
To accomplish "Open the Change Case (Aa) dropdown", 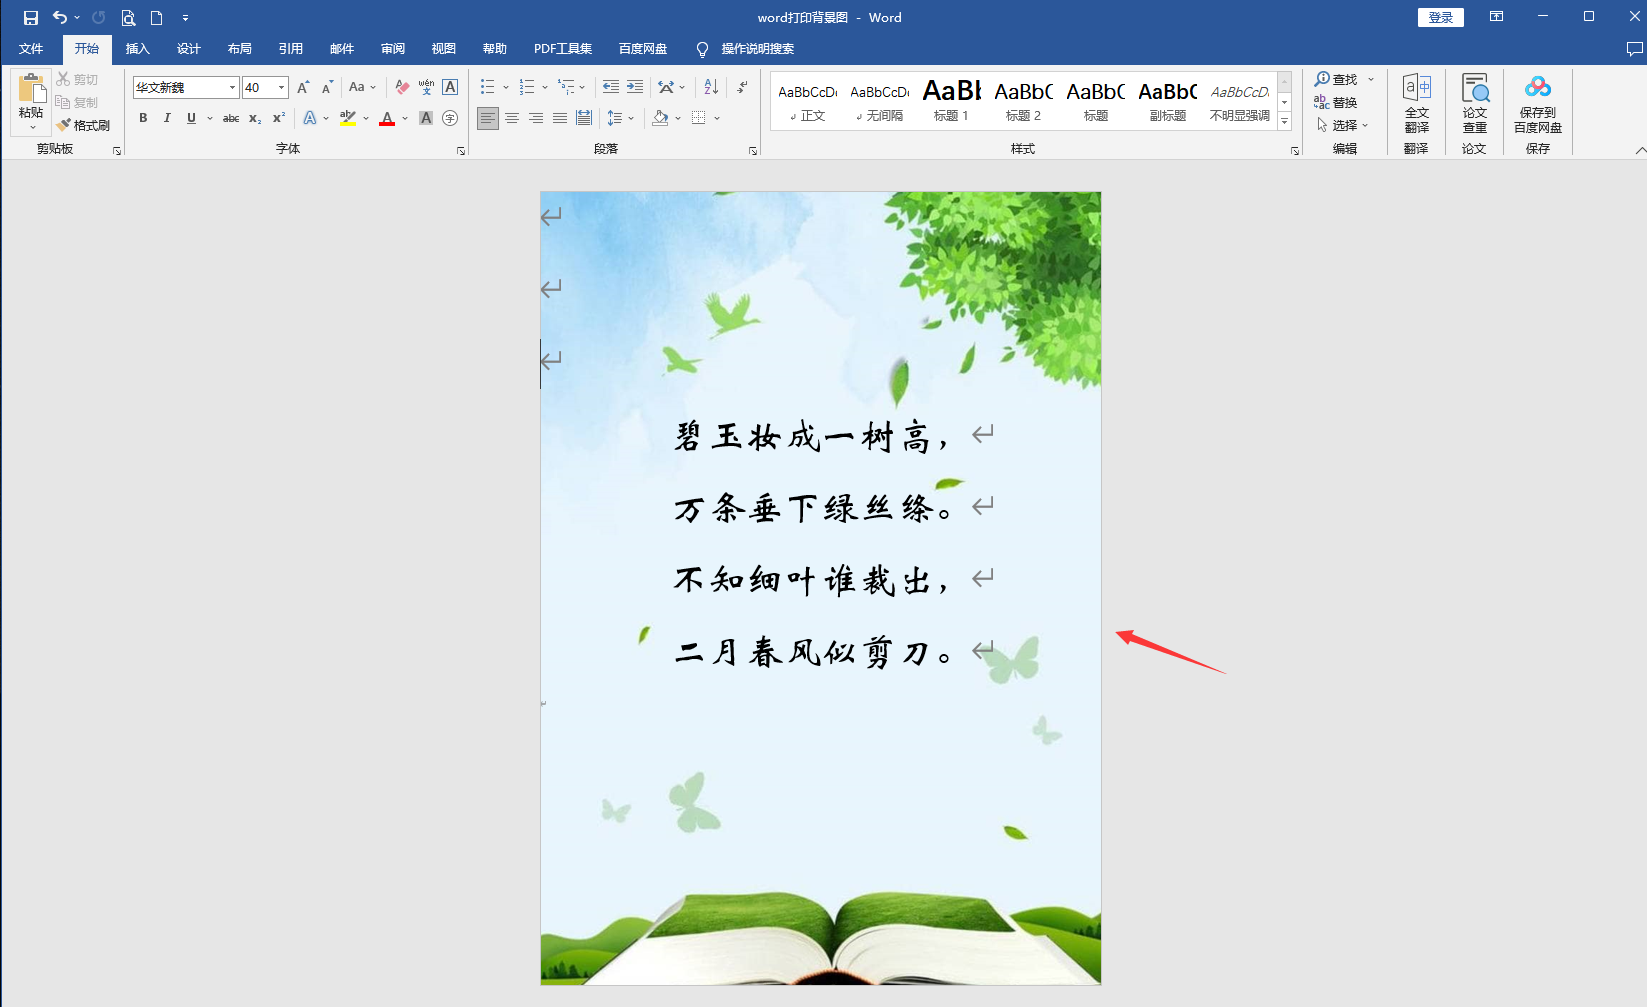I will click(x=362, y=87).
